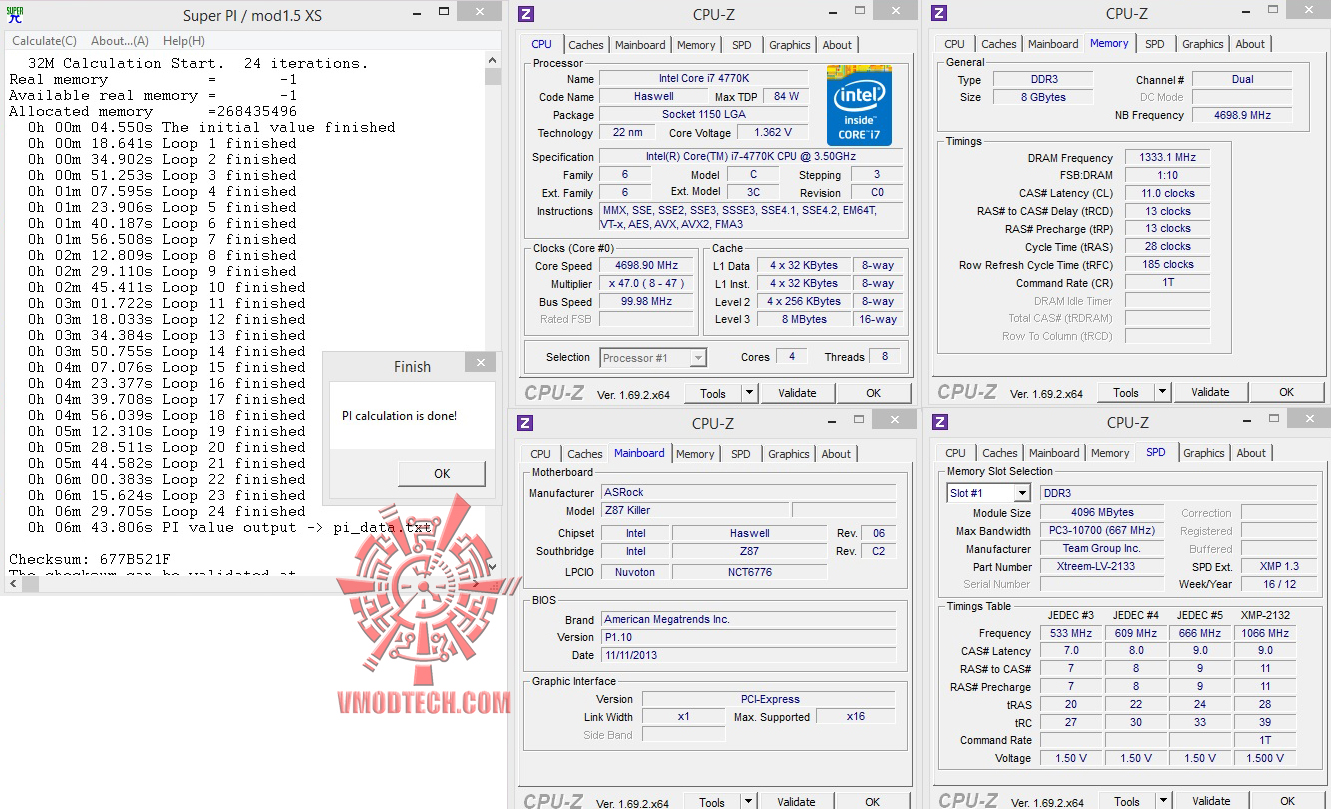Click the motherboard manufacturer "ASRock"
The width and height of the screenshot is (1331, 809).
click(x=748, y=492)
